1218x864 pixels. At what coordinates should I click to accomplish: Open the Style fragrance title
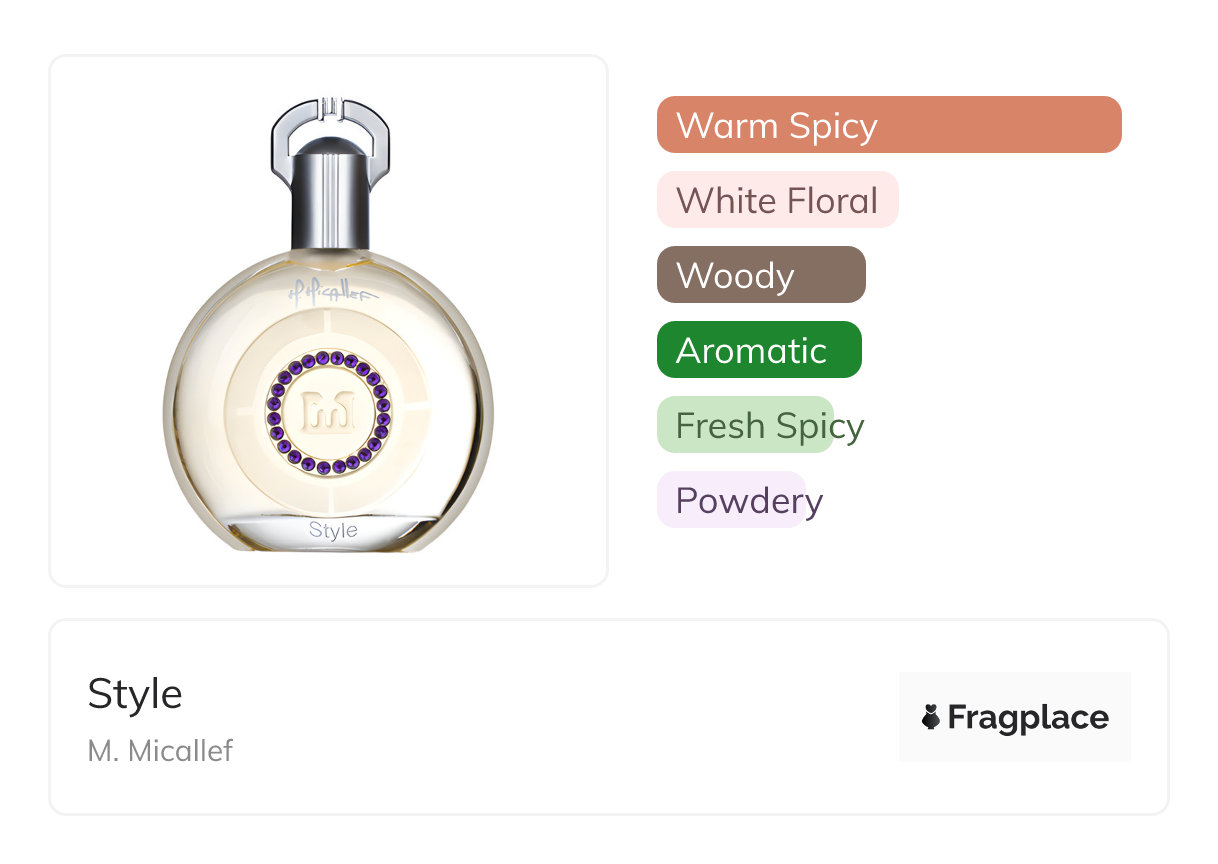(135, 694)
